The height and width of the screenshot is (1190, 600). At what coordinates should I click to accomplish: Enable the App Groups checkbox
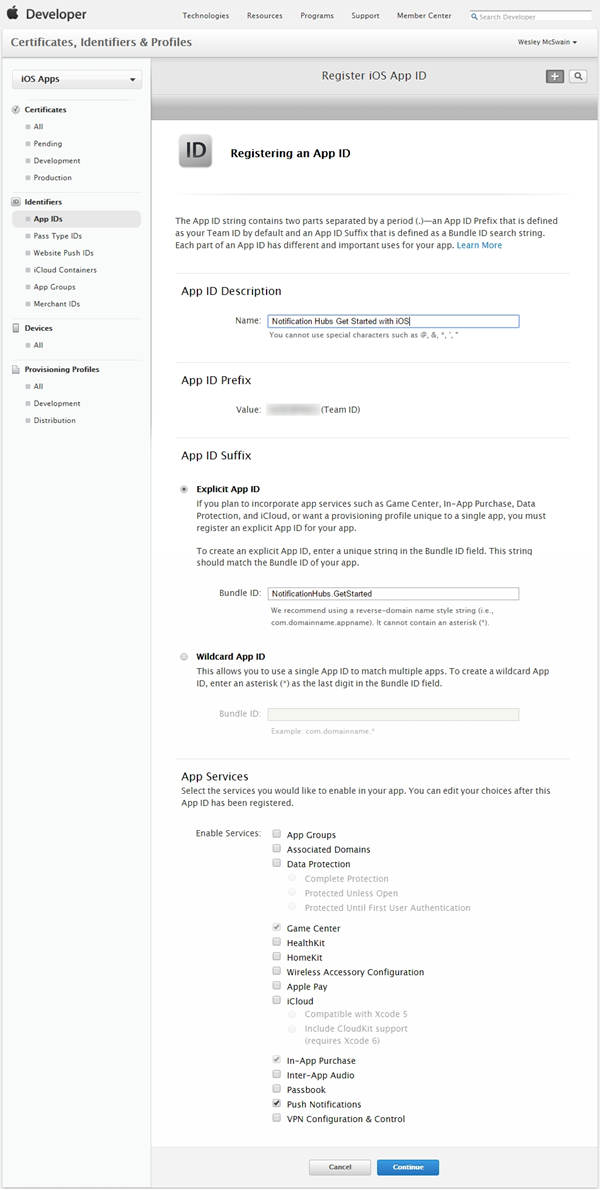277,835
